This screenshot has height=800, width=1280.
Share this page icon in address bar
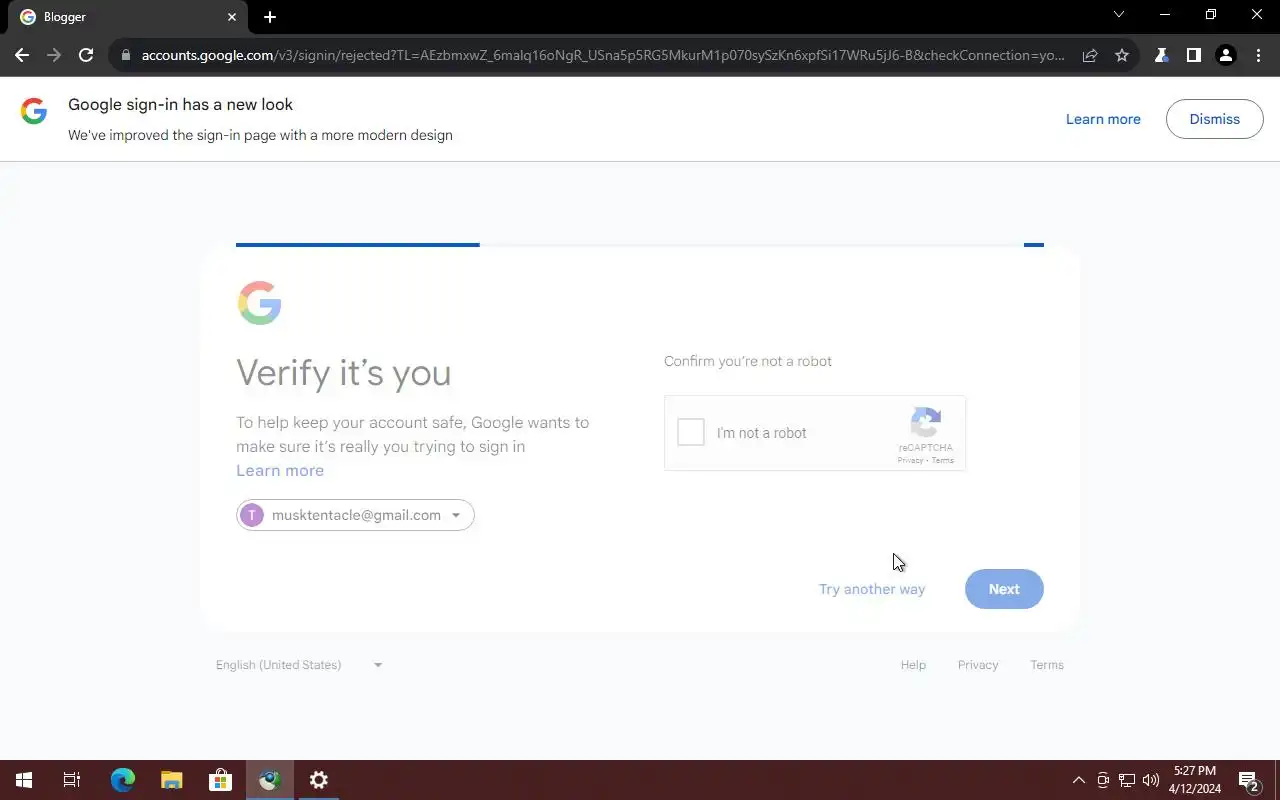click(x=1090, y=55)
